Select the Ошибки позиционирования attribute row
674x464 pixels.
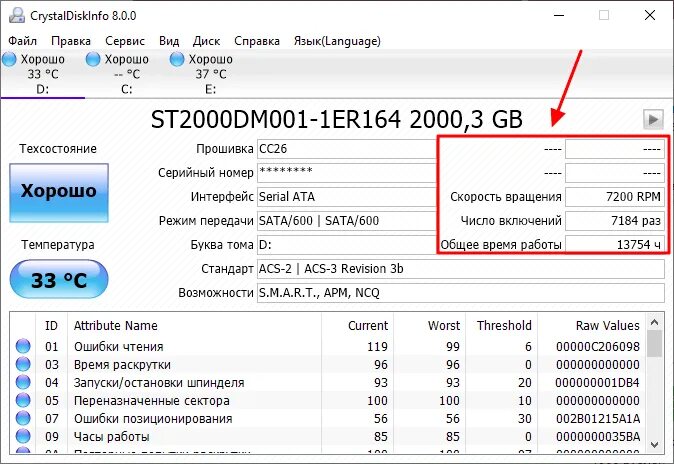click(x=328, y=418)
